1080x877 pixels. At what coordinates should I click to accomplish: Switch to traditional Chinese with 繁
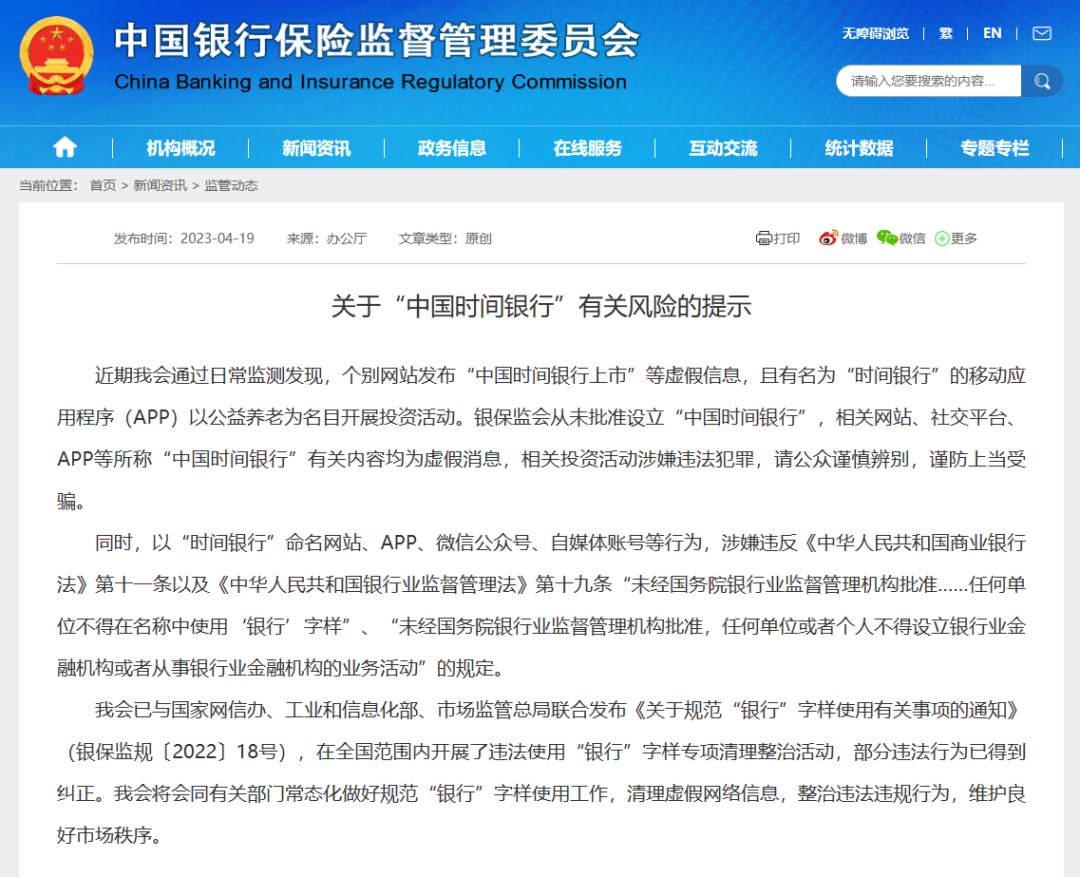tap(945, 33)
